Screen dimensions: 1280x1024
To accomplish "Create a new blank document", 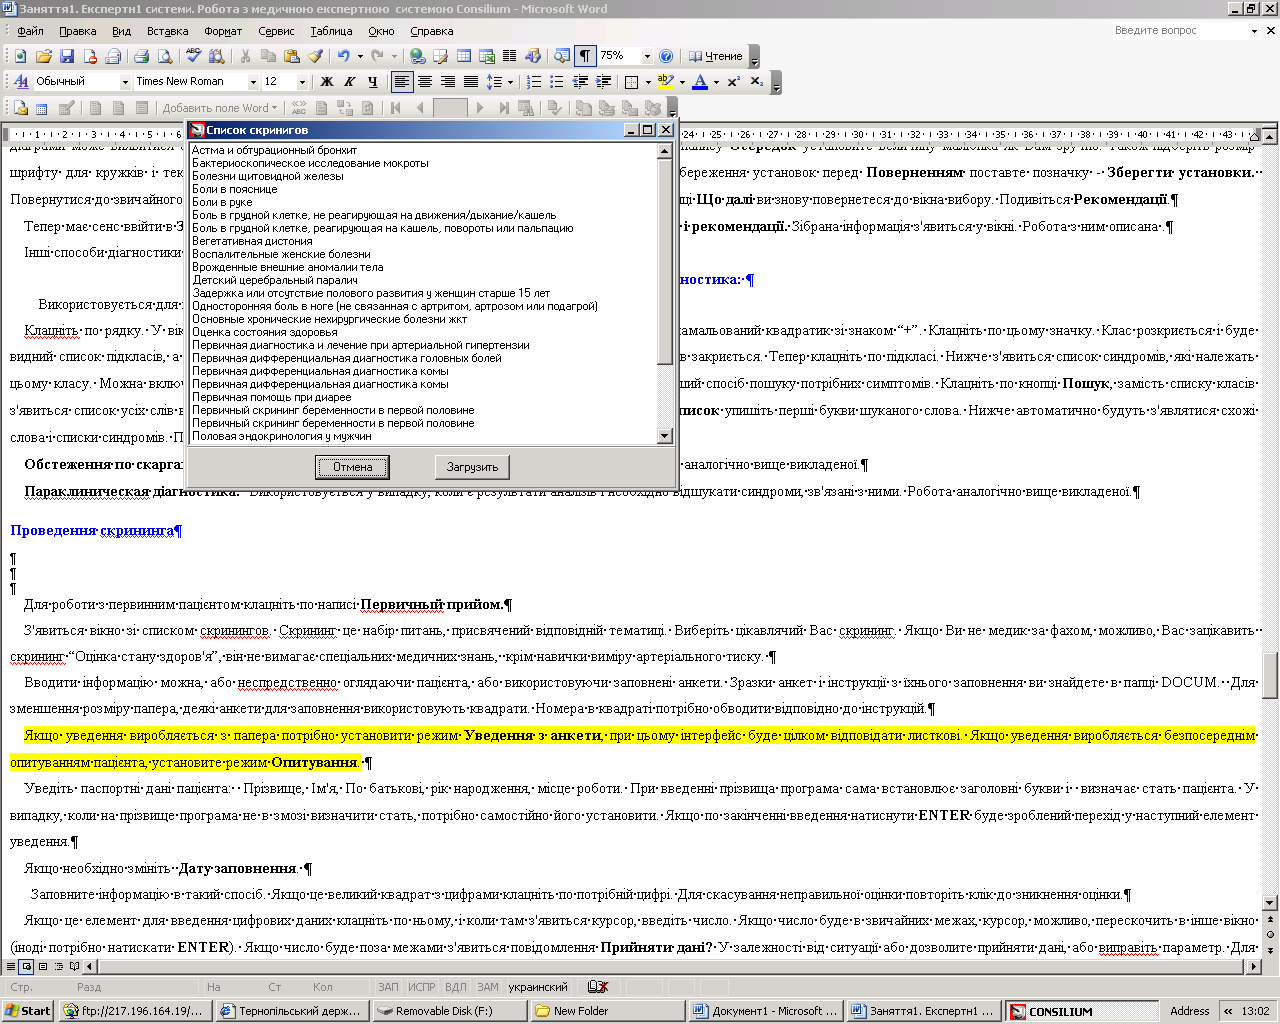I will pyautogui.click(x=20, y=56).
